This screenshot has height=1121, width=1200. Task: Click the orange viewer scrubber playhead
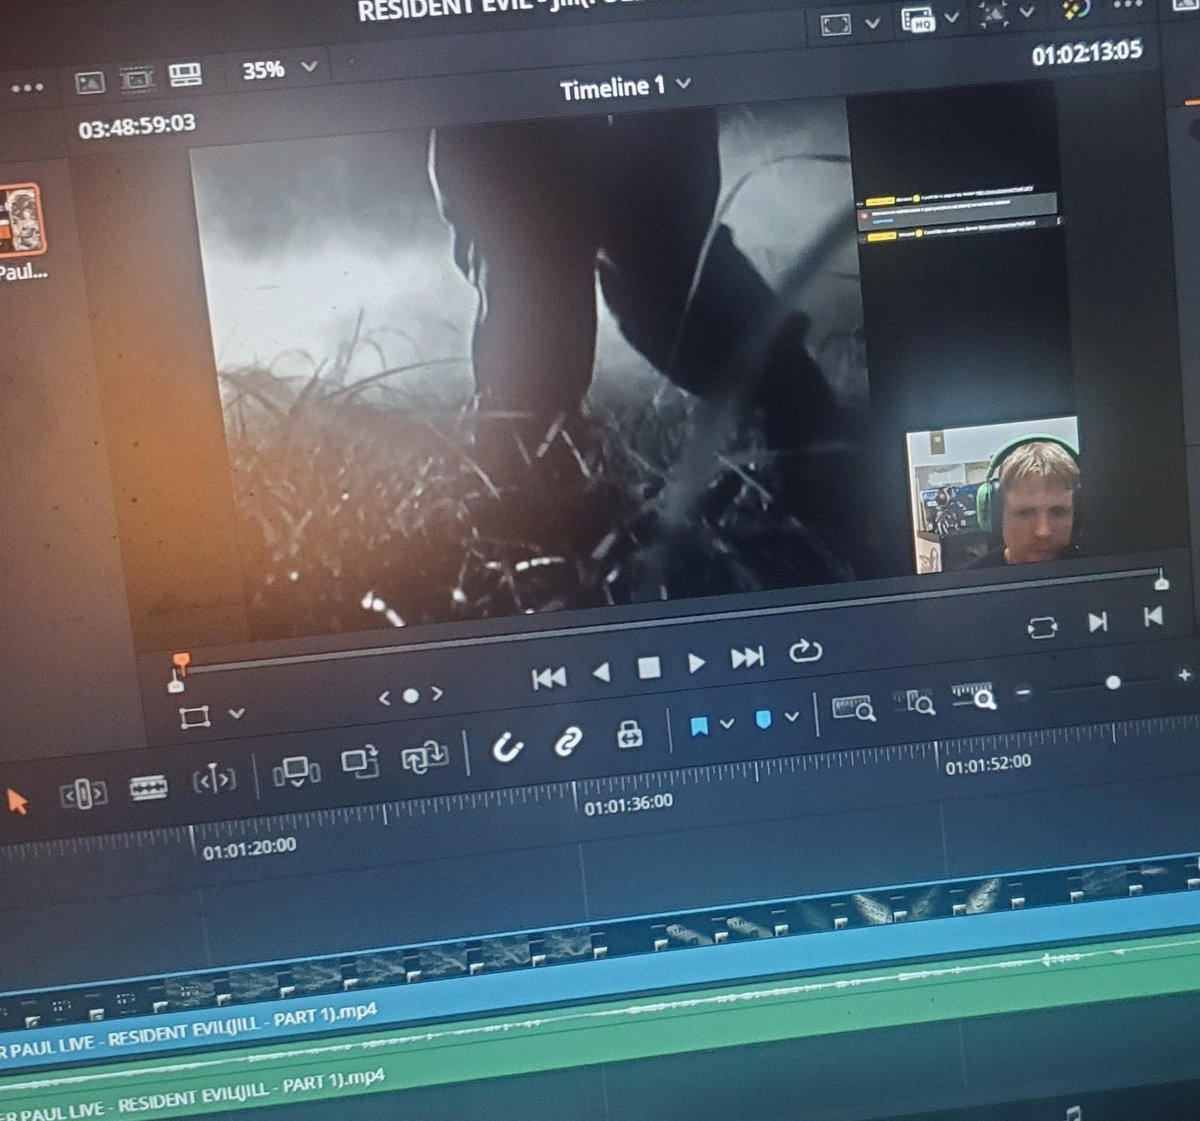point(180,663)
